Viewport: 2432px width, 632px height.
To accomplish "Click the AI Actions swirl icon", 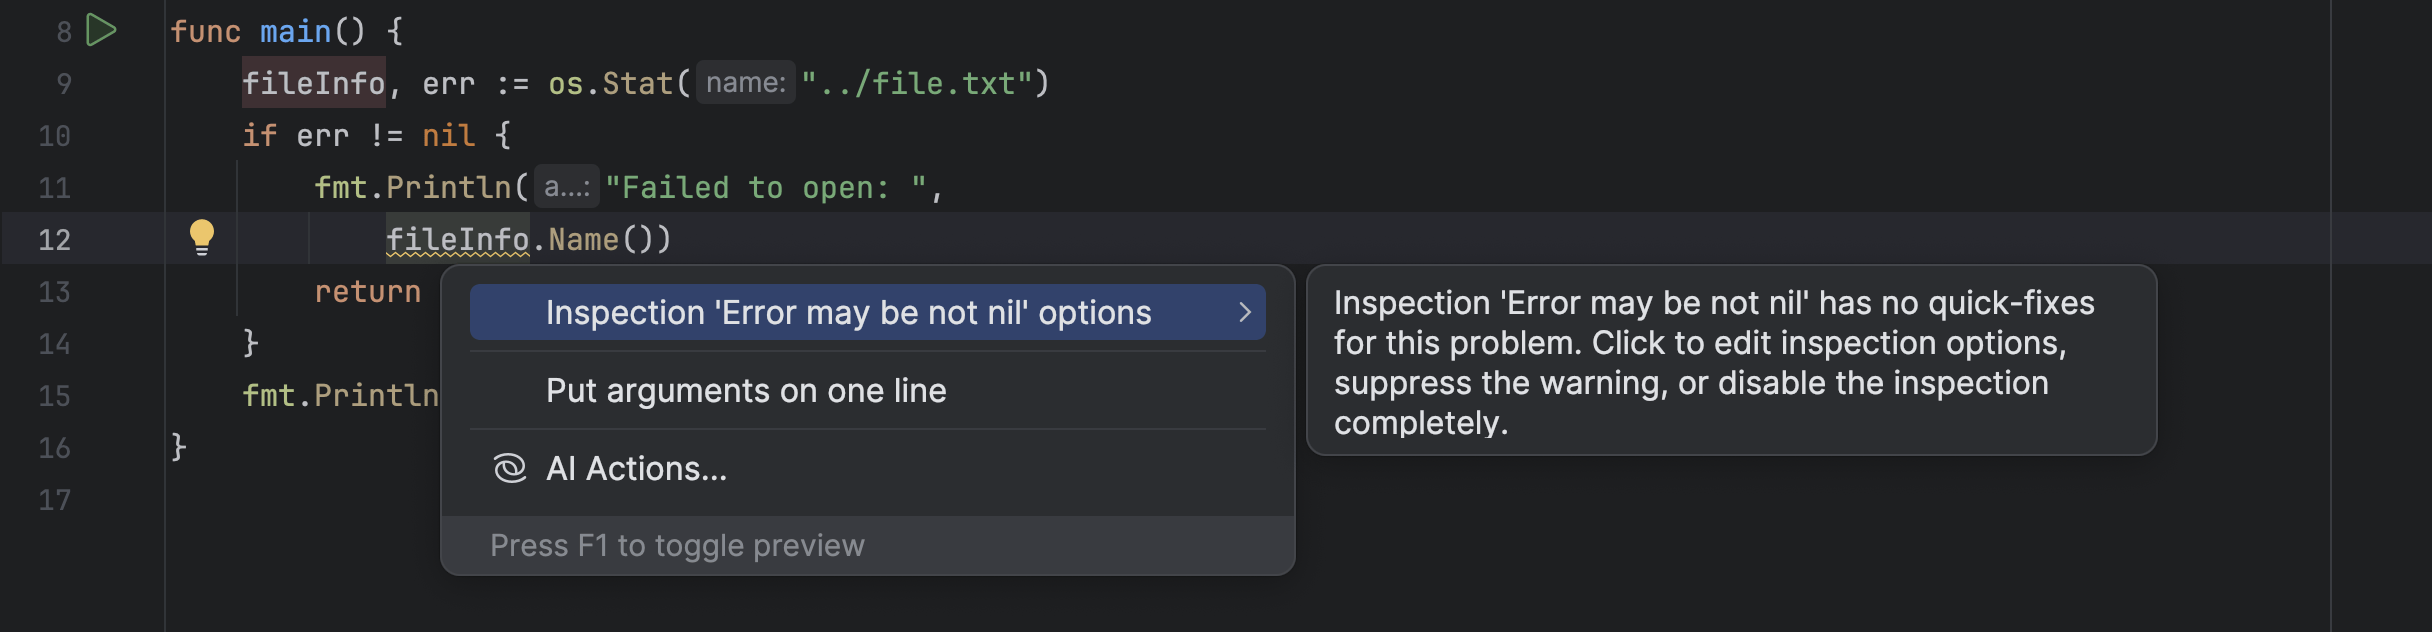I will tap(510, 468).
